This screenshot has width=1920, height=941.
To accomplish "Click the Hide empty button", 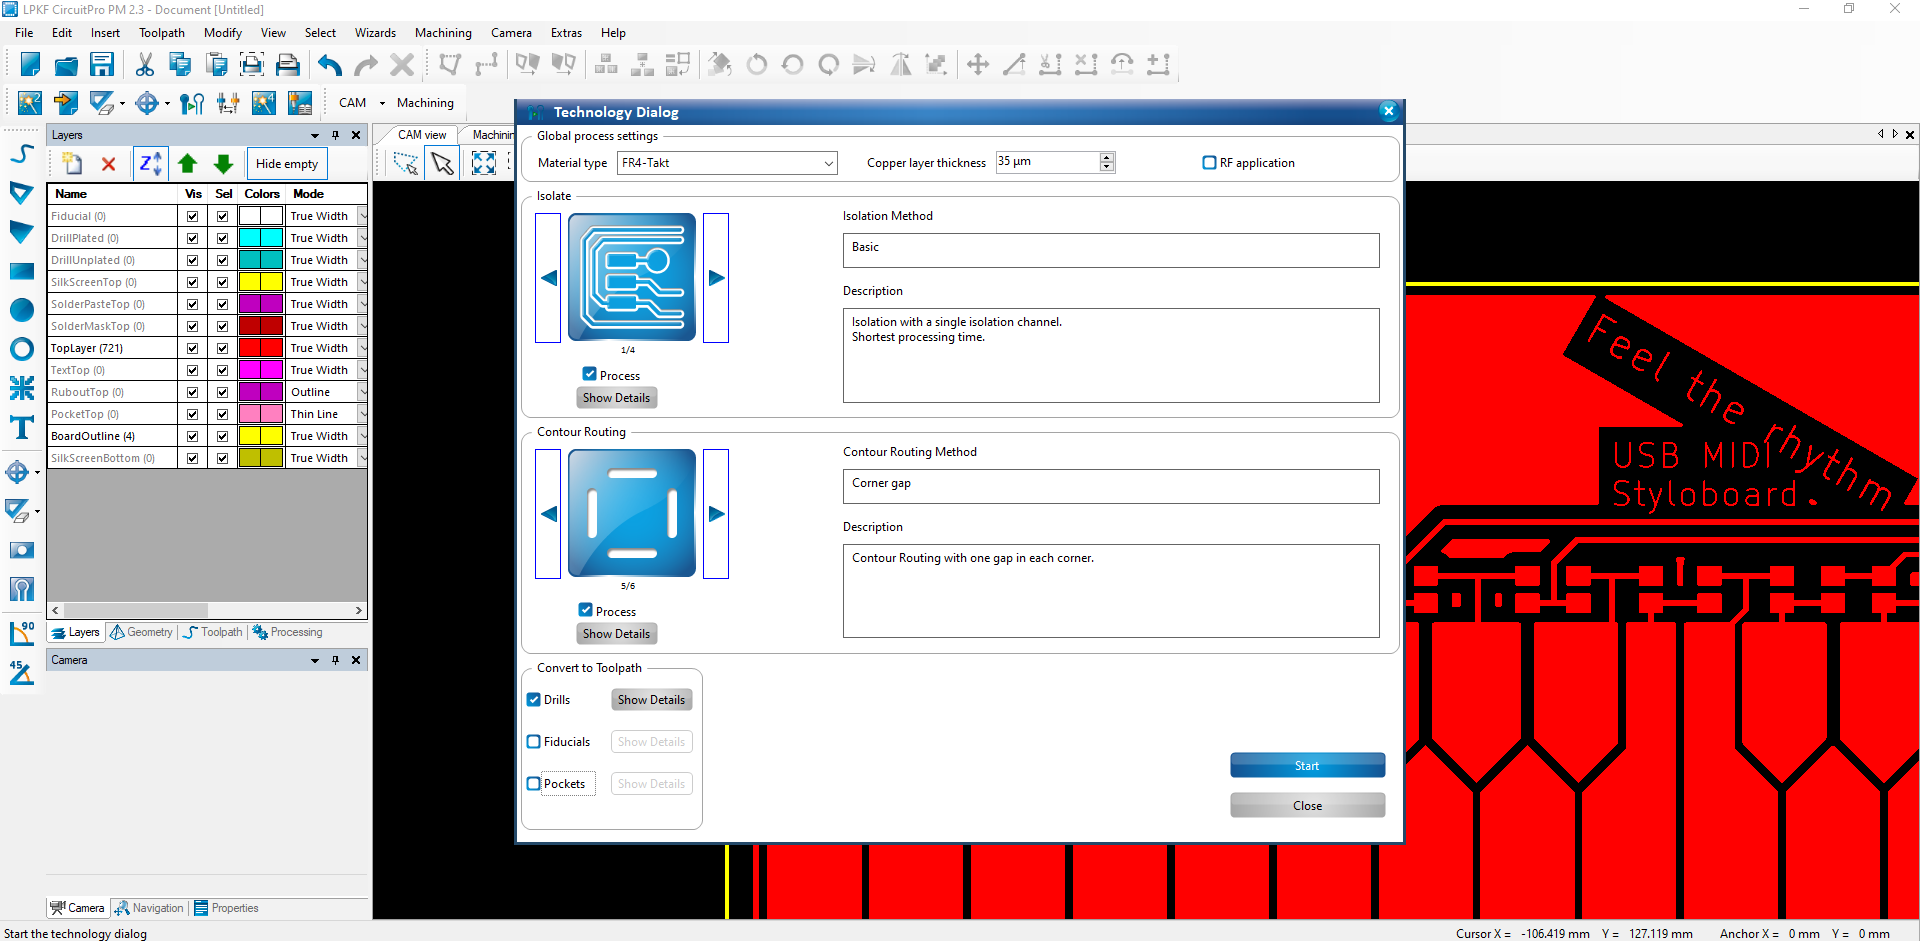I will click(287, 163).
